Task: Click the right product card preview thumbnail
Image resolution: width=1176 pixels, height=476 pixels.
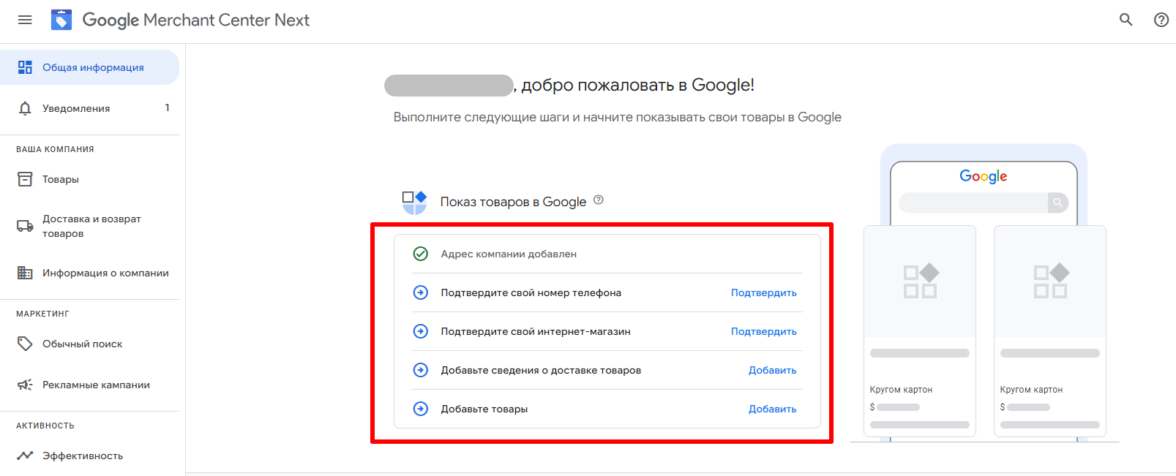Action: click(x=1050, y=281)
